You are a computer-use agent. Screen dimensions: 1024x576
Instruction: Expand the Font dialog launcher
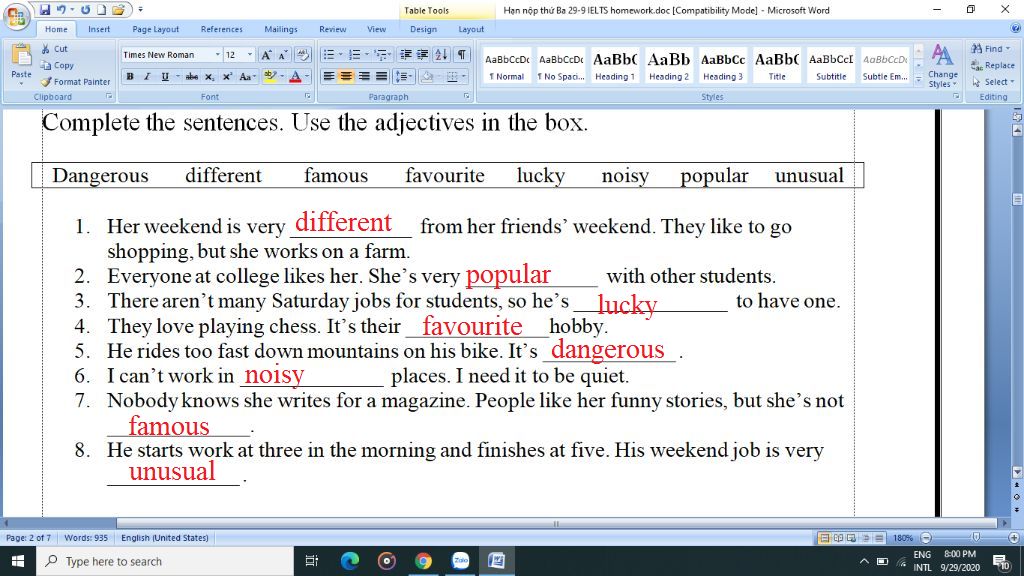pos(307,96)
